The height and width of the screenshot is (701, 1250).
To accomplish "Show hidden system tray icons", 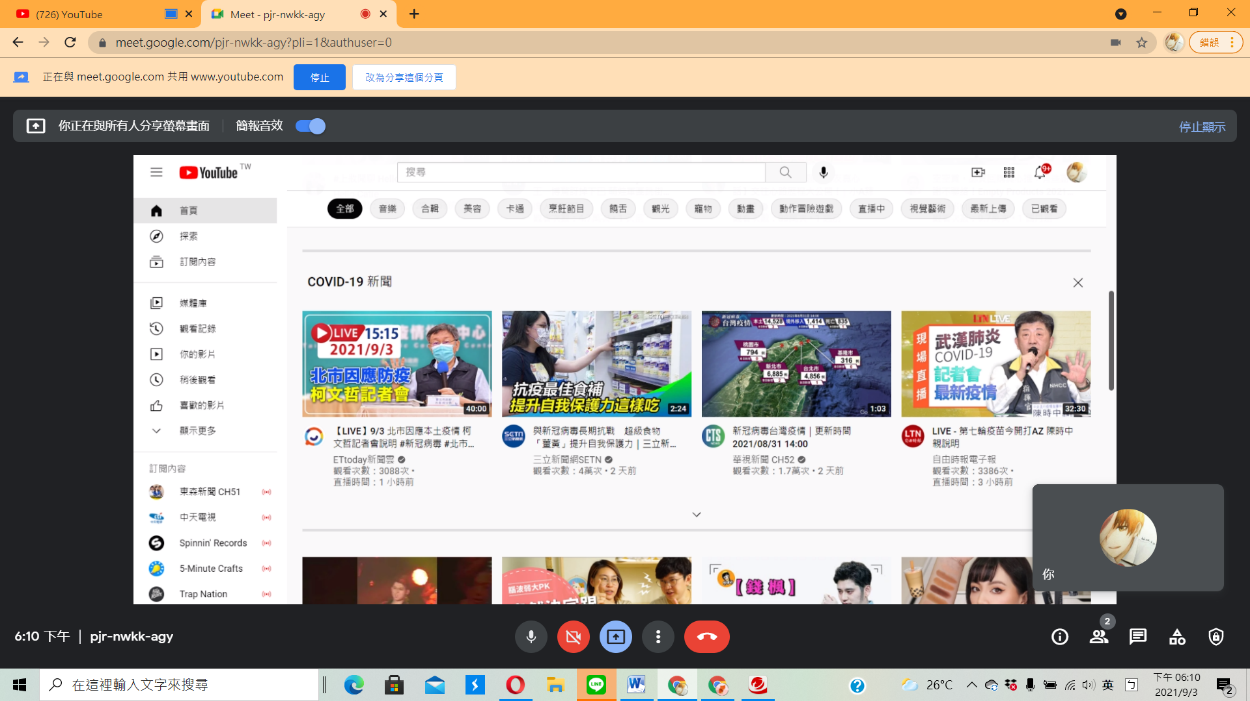I will (x=971, y=685).
